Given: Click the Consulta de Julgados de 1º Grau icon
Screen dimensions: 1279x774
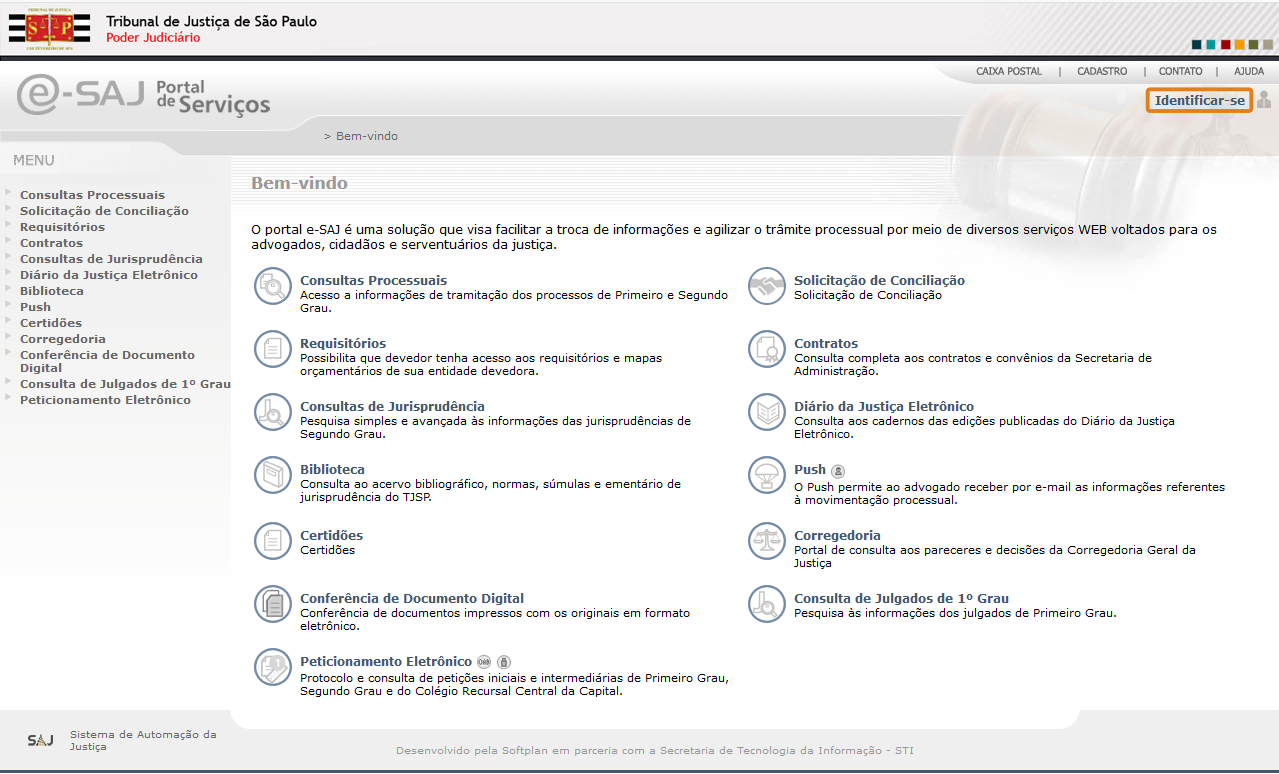Looking at the screenshot, I should (x=767, y=604).
